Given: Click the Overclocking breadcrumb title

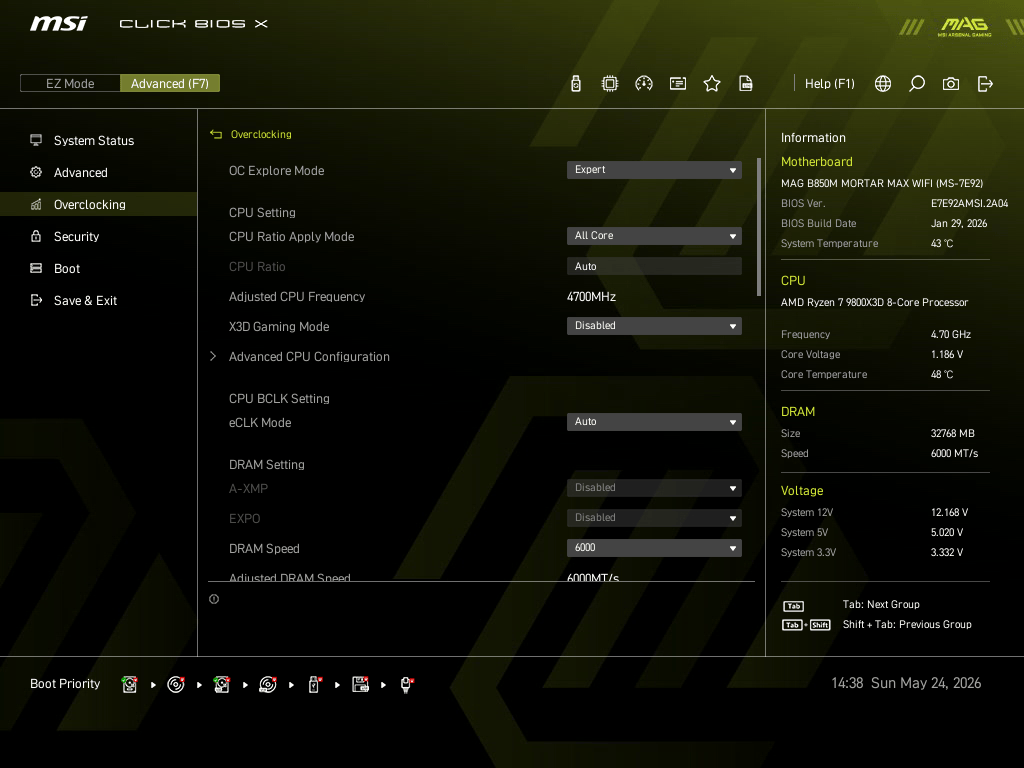Looking at the screenshot, I should coord(261,135).
